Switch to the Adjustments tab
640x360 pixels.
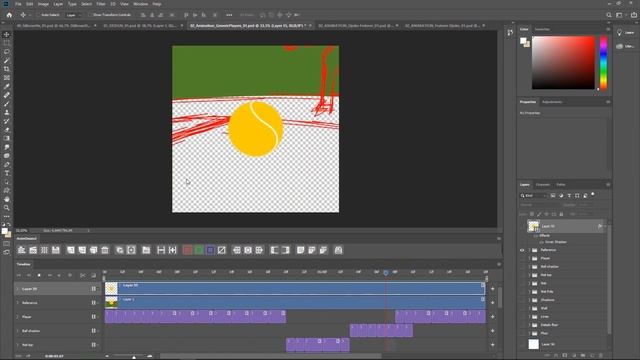point(552,102)
